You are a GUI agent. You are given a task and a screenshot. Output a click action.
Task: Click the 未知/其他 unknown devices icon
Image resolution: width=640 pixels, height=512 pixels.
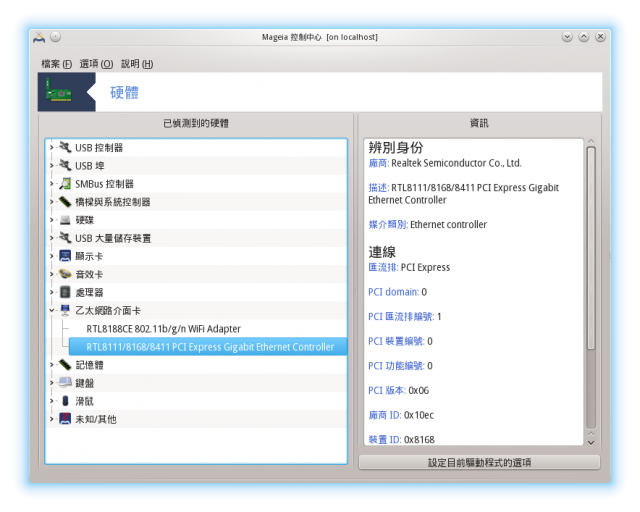tap(65, 419)
